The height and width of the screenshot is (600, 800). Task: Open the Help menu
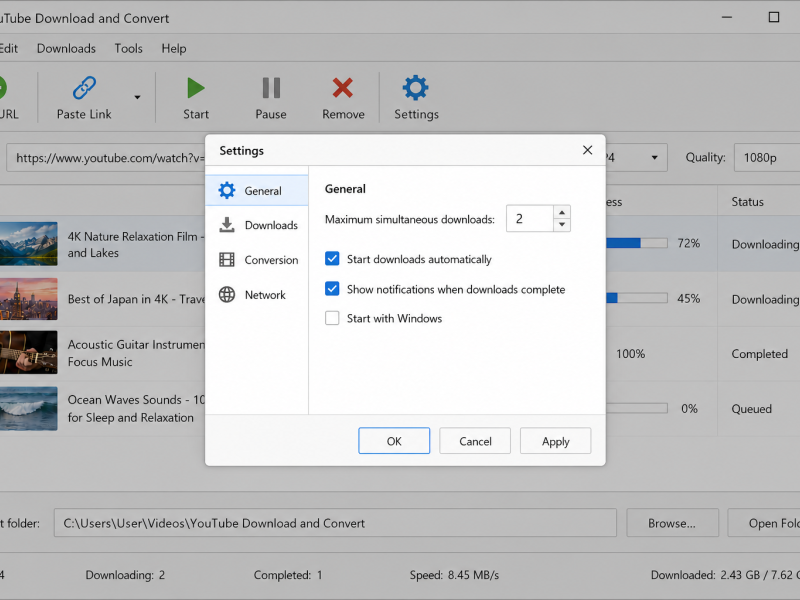173,48
